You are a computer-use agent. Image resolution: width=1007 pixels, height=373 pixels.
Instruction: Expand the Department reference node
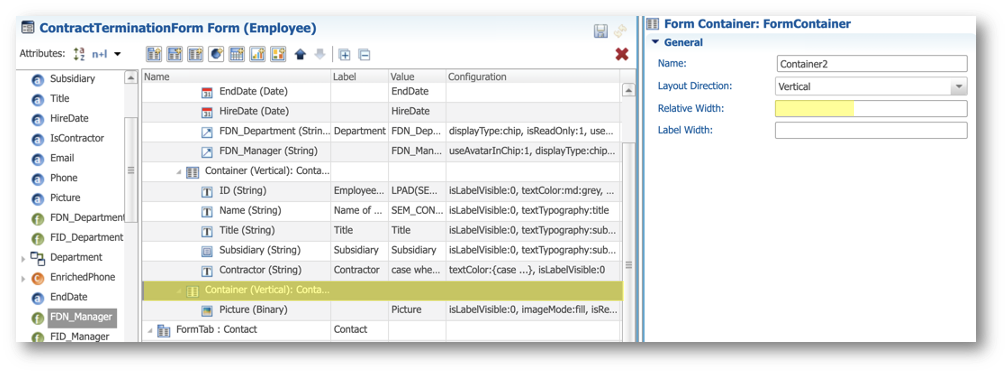tap(24, 258)
